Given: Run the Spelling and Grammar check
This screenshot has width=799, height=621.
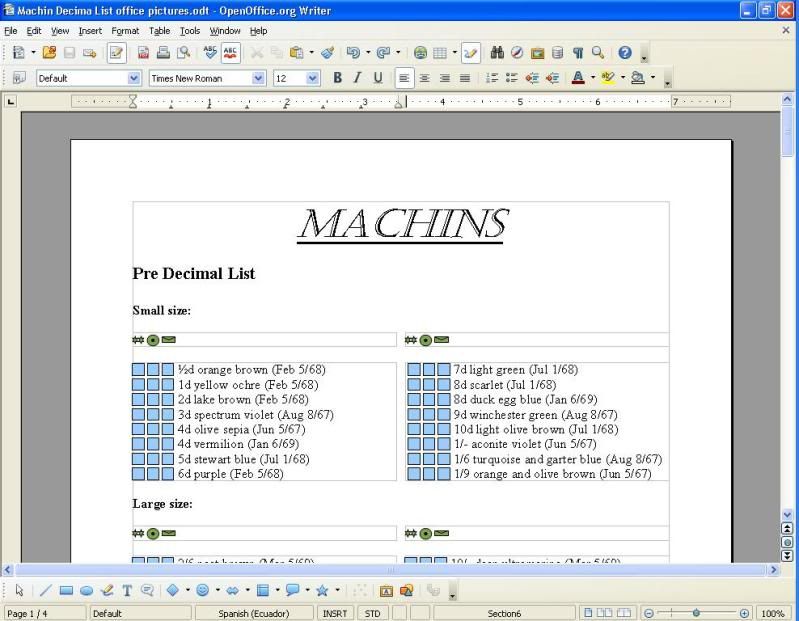Looking at the screenshot, I should 210,52.
